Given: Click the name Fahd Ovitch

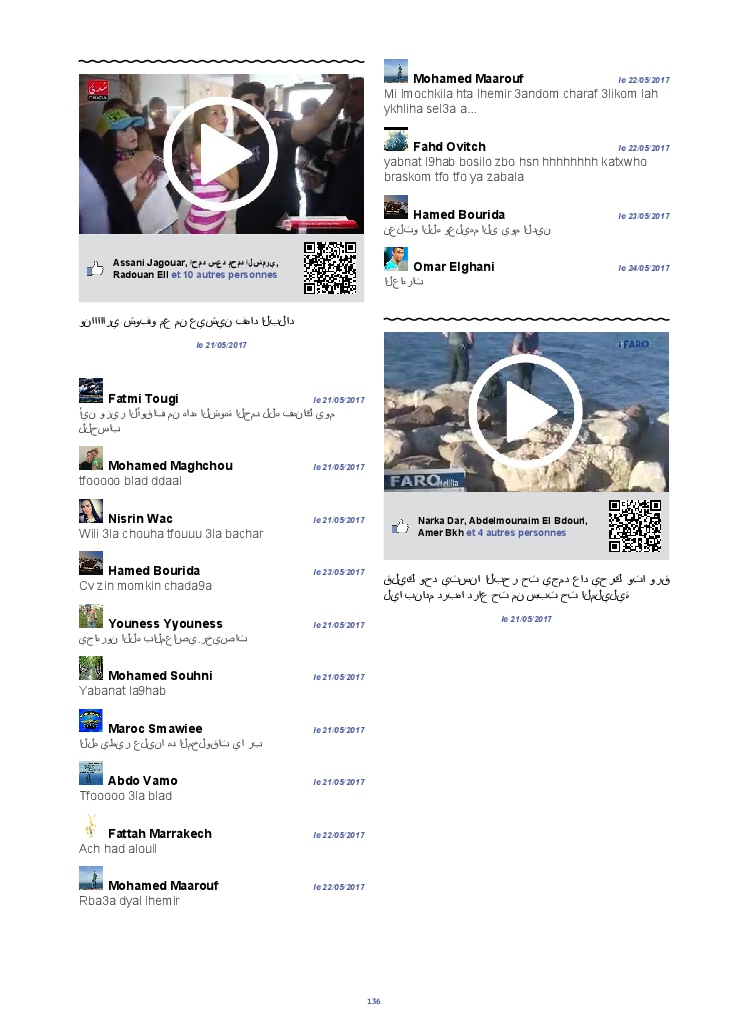Looking at the screenshot, I should tap(449, 147).
